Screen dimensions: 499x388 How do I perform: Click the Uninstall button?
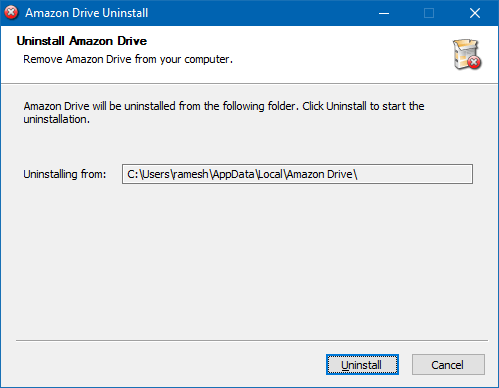click(x=362, y=364)
